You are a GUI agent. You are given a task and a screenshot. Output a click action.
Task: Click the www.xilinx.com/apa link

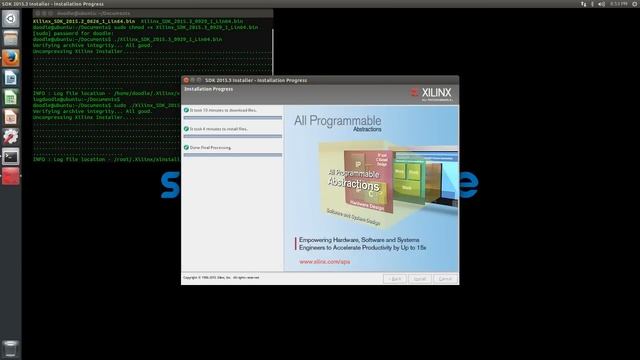[x=324, y=262]
